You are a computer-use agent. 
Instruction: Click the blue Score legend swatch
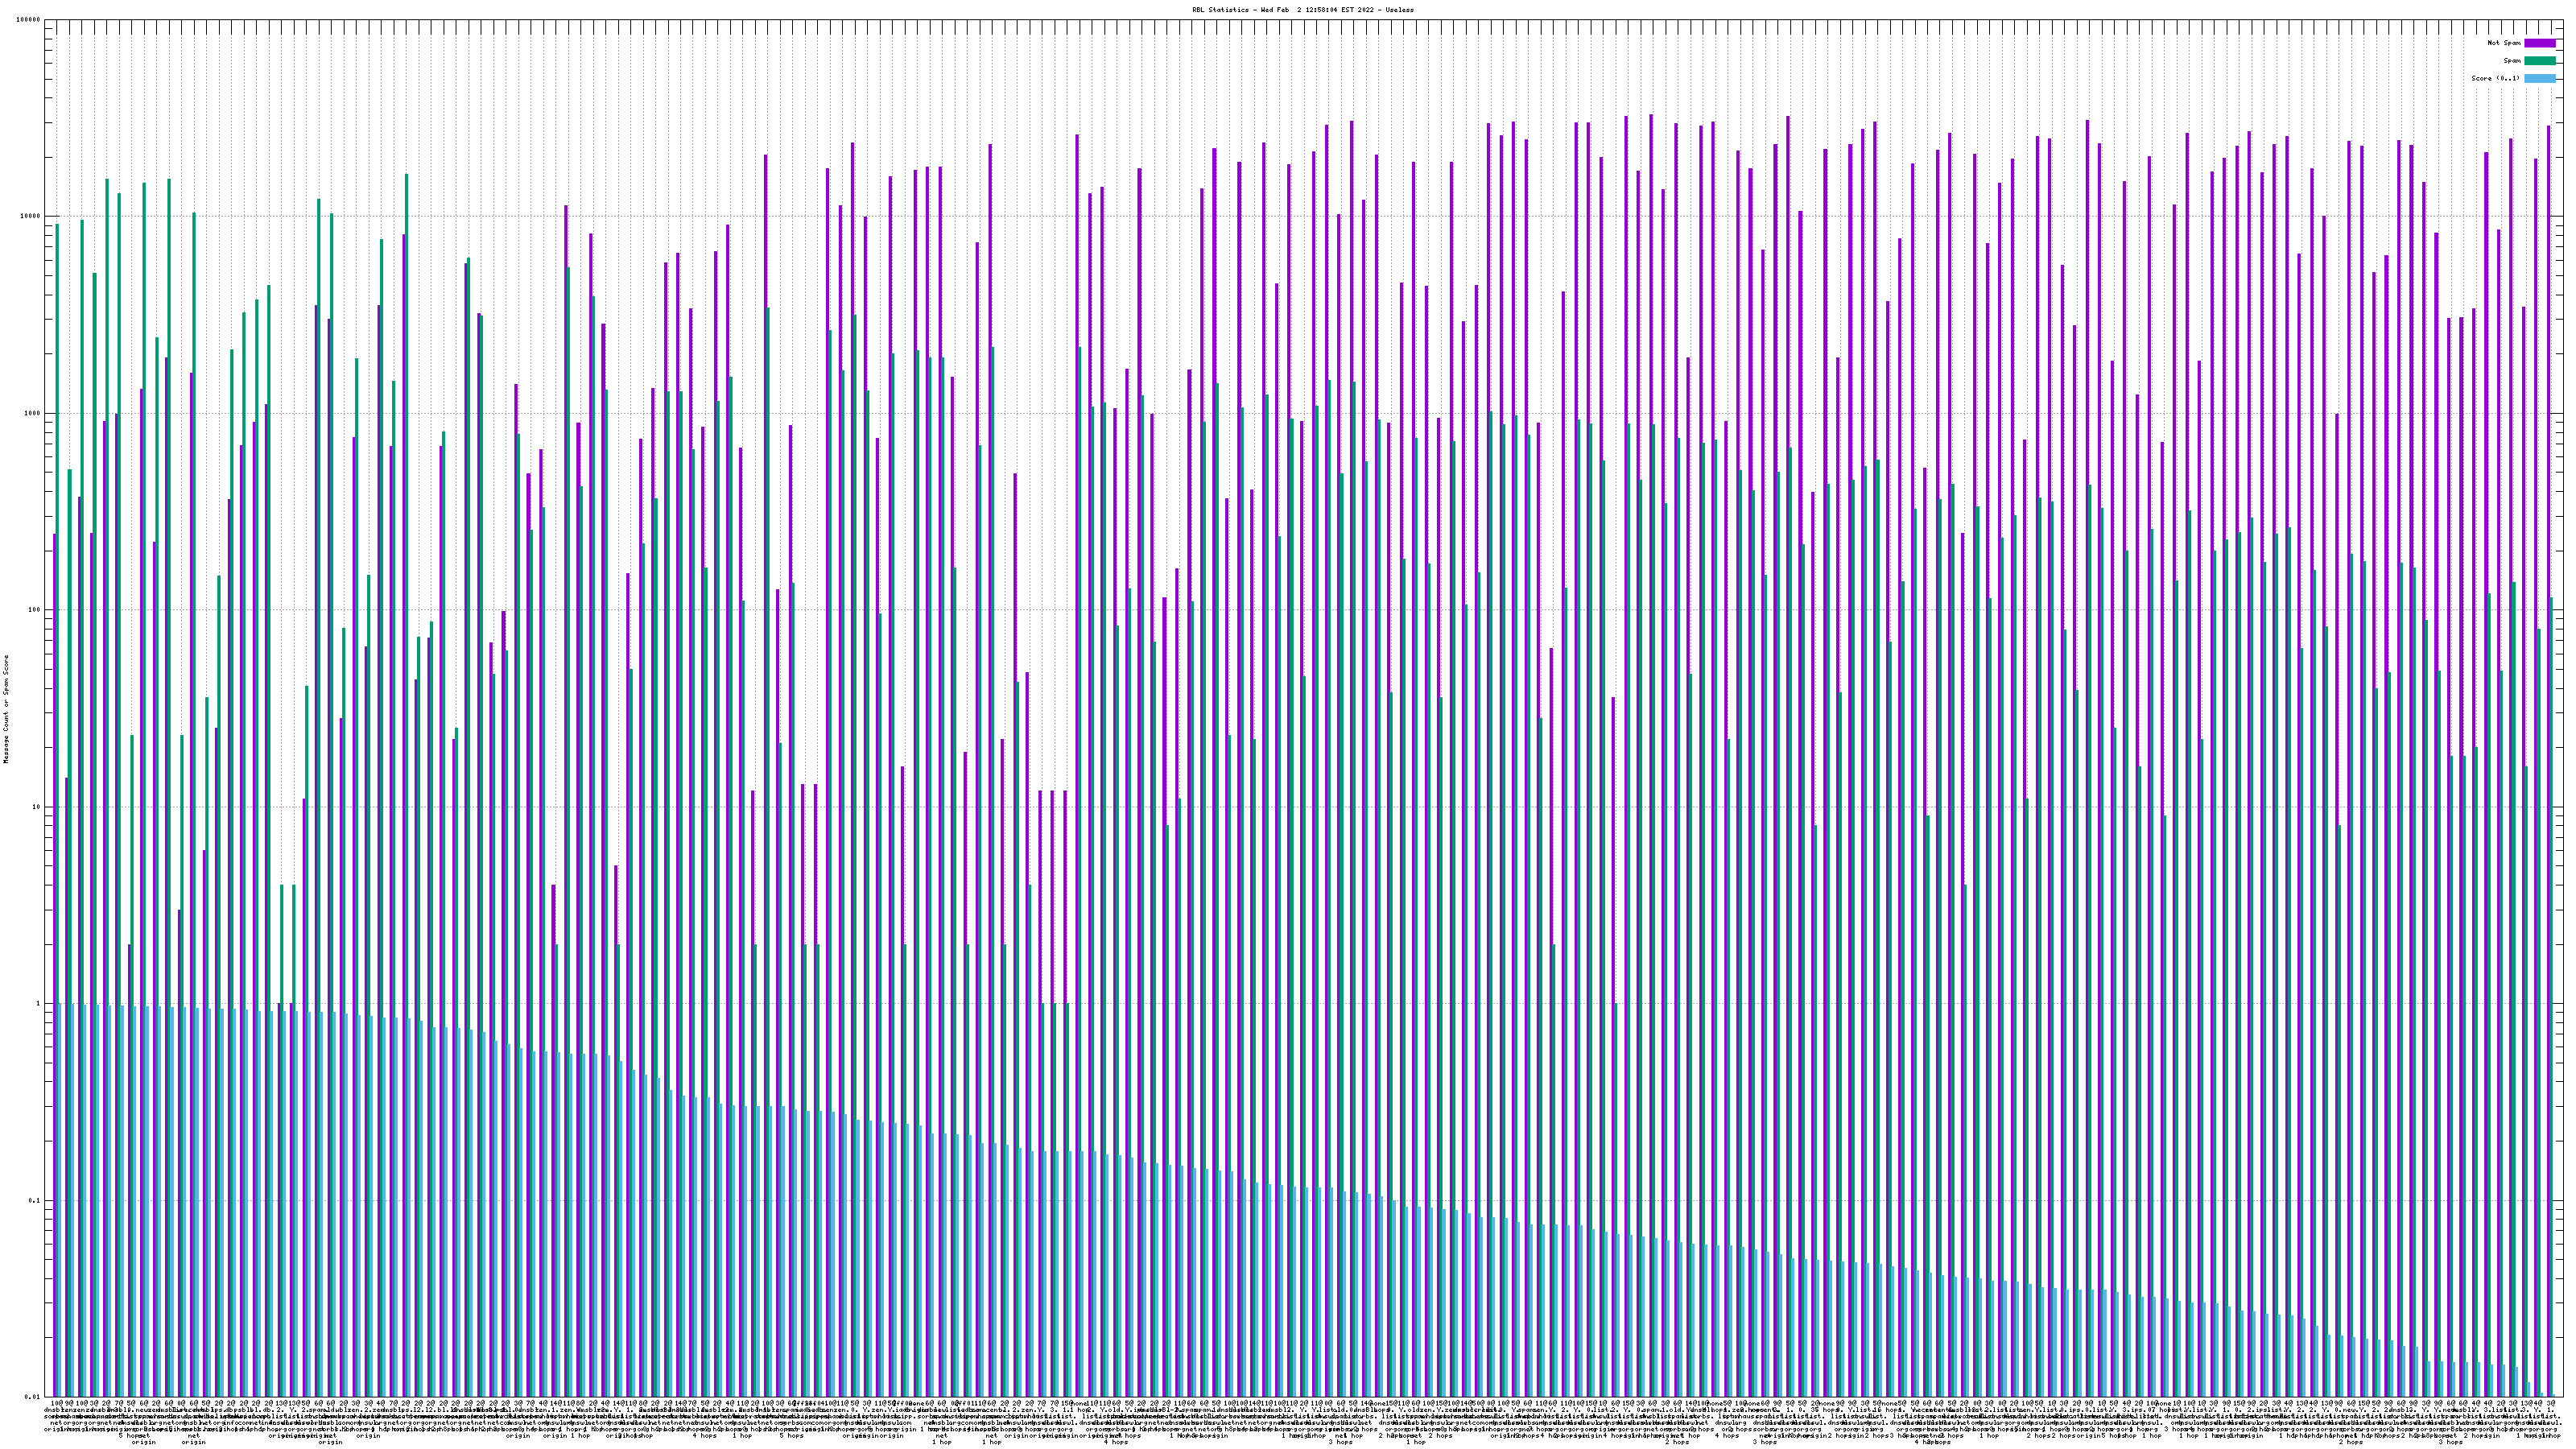pos(2540,78)
